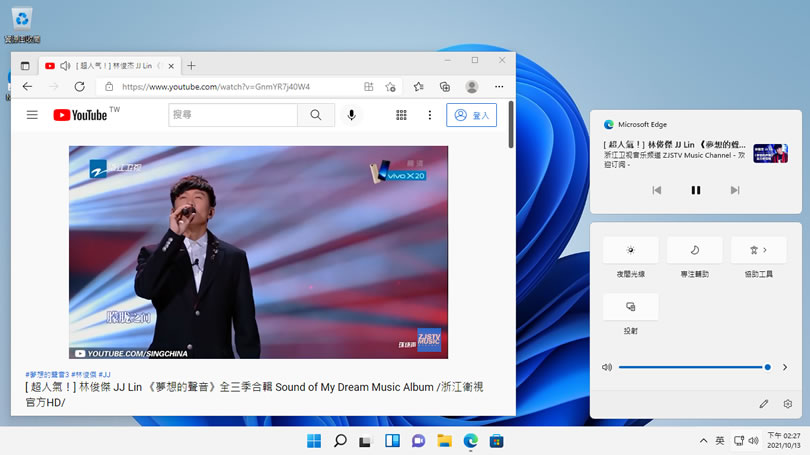The height and width of the screenshot is (455, 810).
Task: Click the video title text
Action: click(x=254, y=395)
